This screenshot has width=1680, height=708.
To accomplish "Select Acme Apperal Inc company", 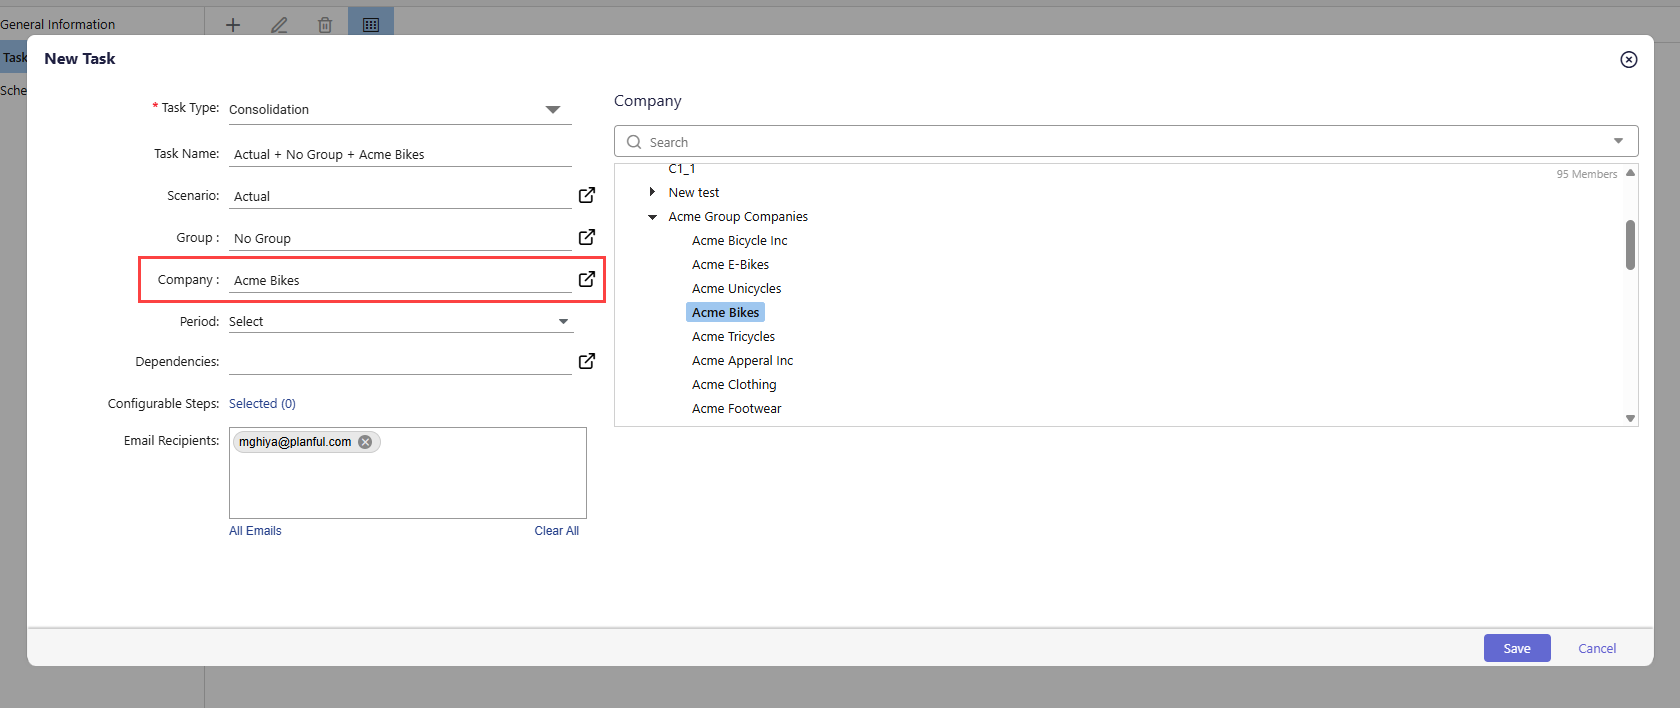I will (743, 361).
